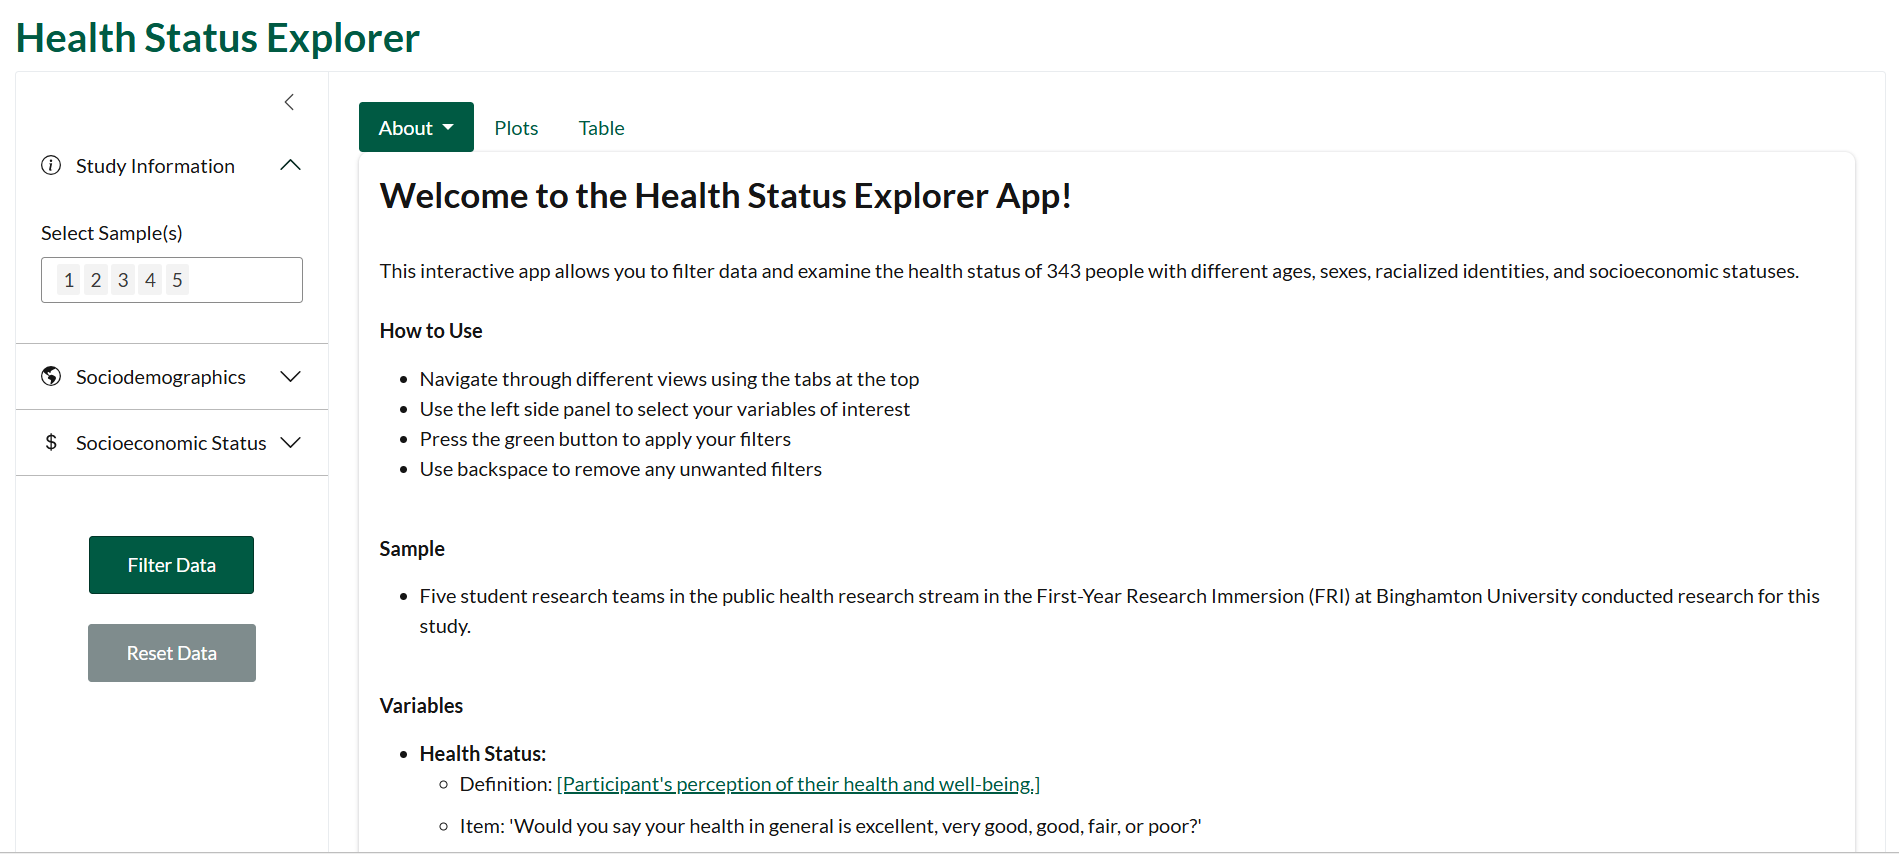1899x854 pixels.
Task: Switch to the Plots tab
Action: click(x=516, y=128)
